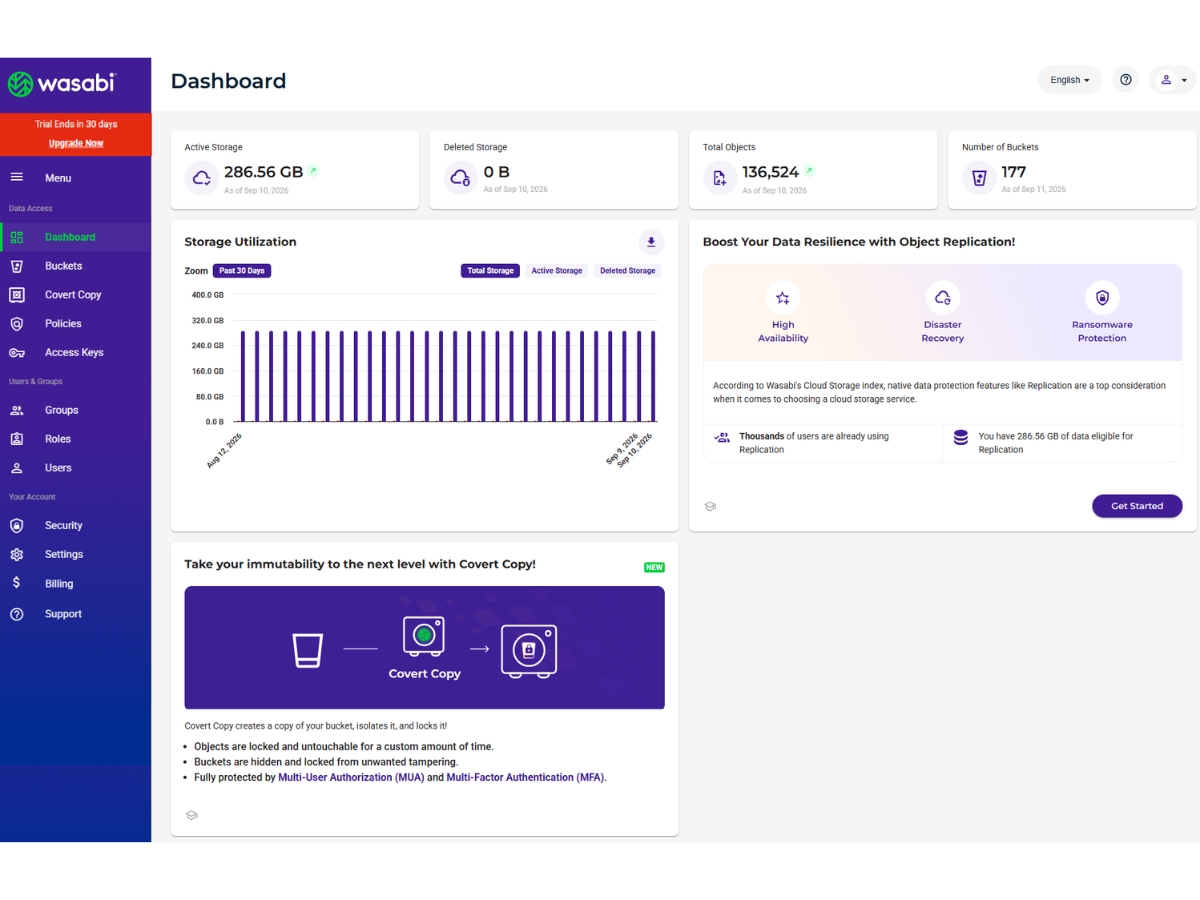Click the Get Started button
1200x900 pixels.
1137,506
